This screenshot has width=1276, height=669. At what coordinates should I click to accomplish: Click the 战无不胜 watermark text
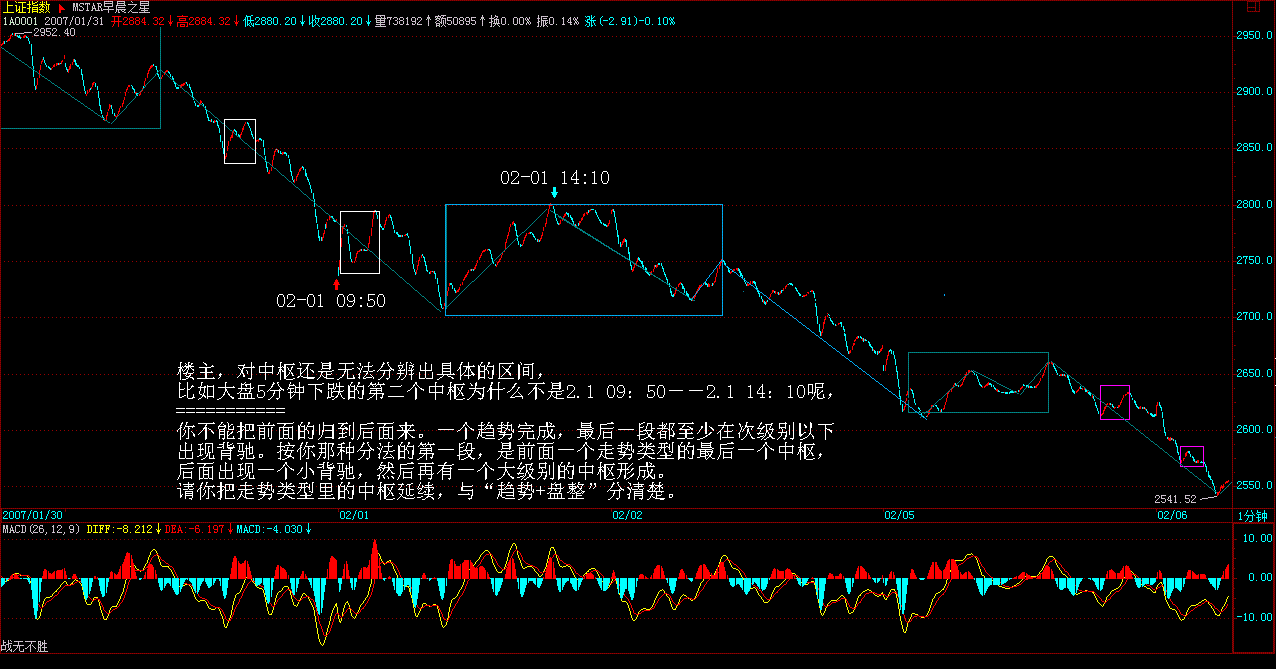click(x=24, y=647)
